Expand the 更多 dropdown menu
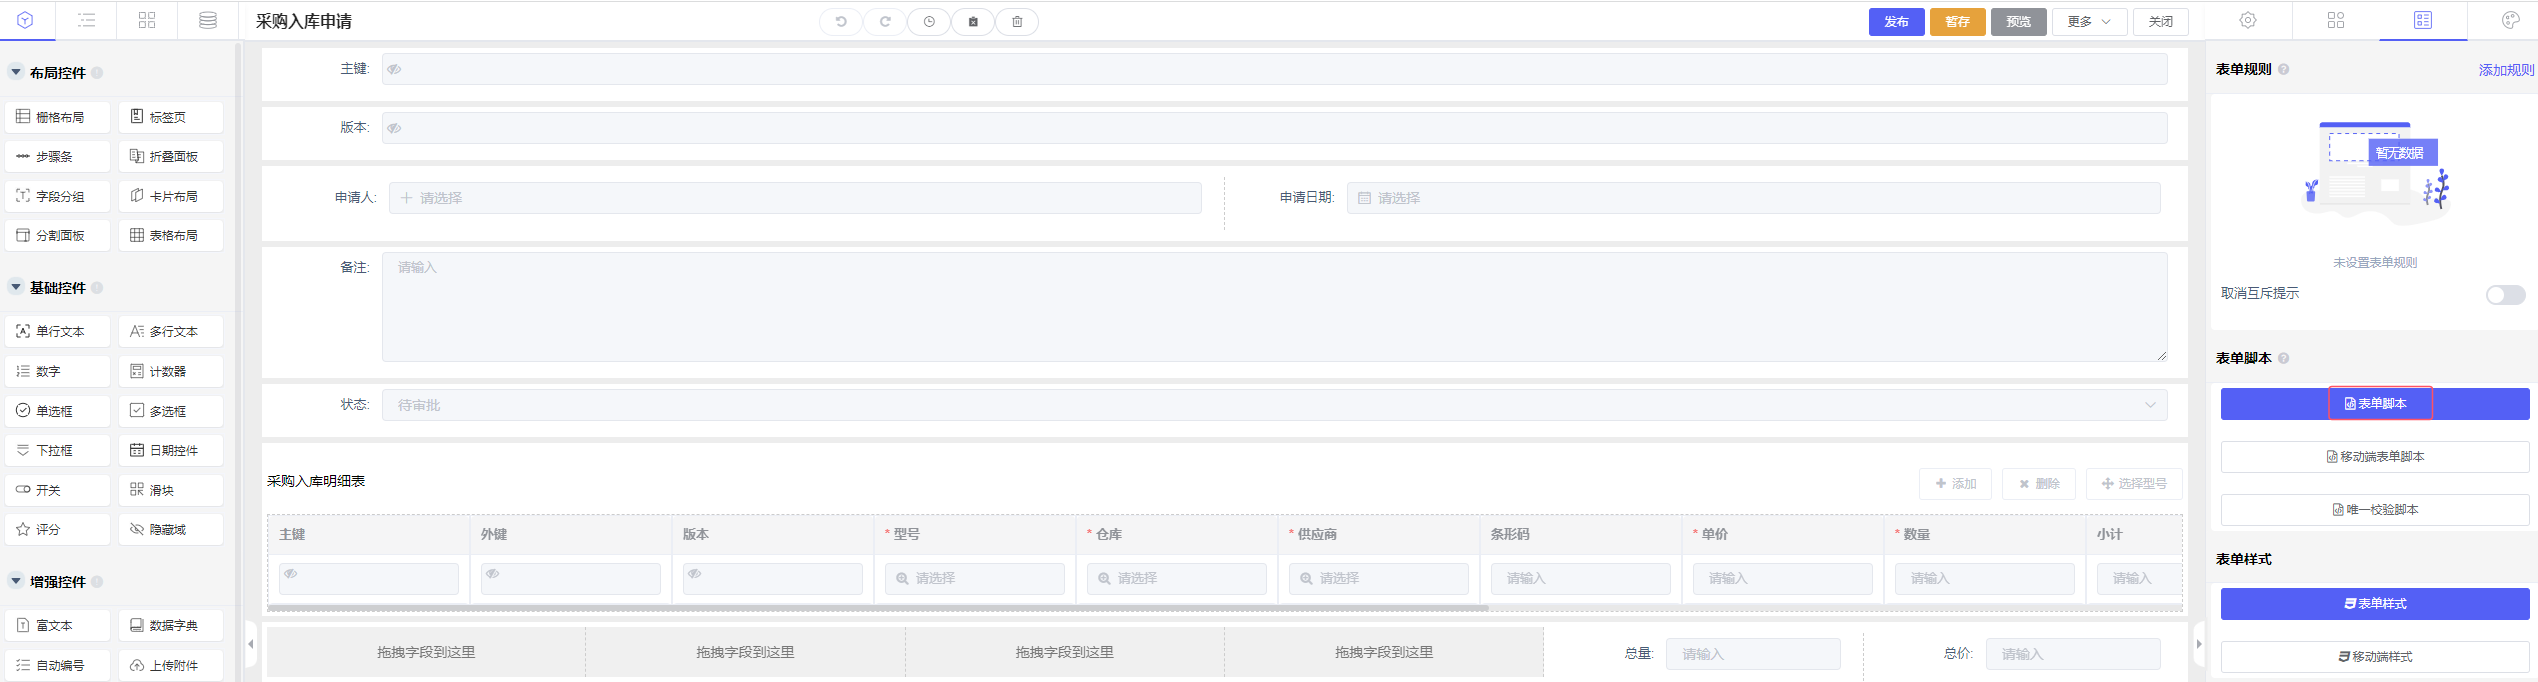 pyautogui.click(x=2089, y=21)
